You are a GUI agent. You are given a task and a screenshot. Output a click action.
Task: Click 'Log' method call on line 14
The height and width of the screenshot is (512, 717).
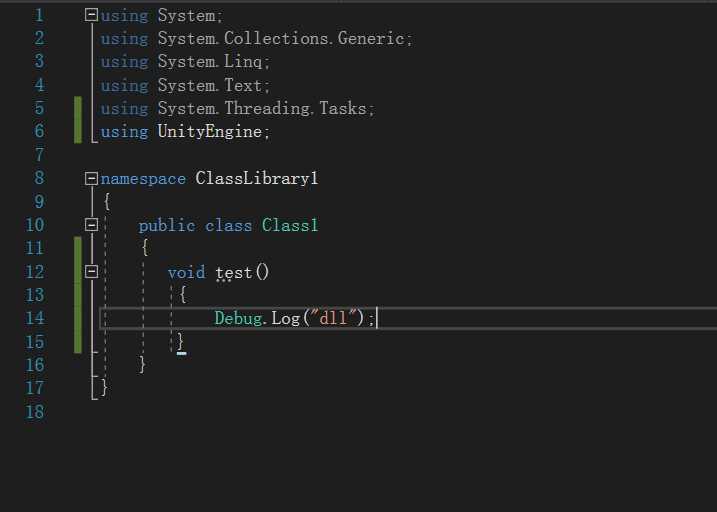[285, 318]
